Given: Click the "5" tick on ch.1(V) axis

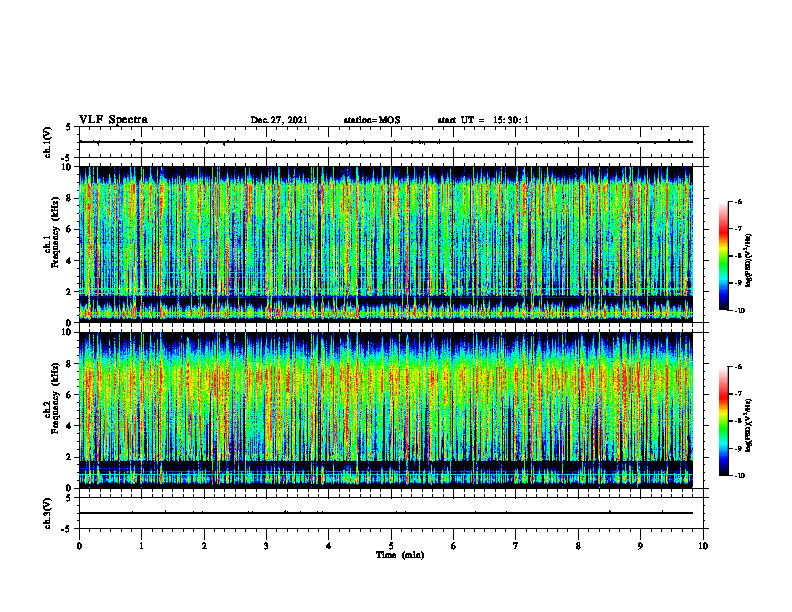Looking at the screenshot, I should [x=69, y=128].
